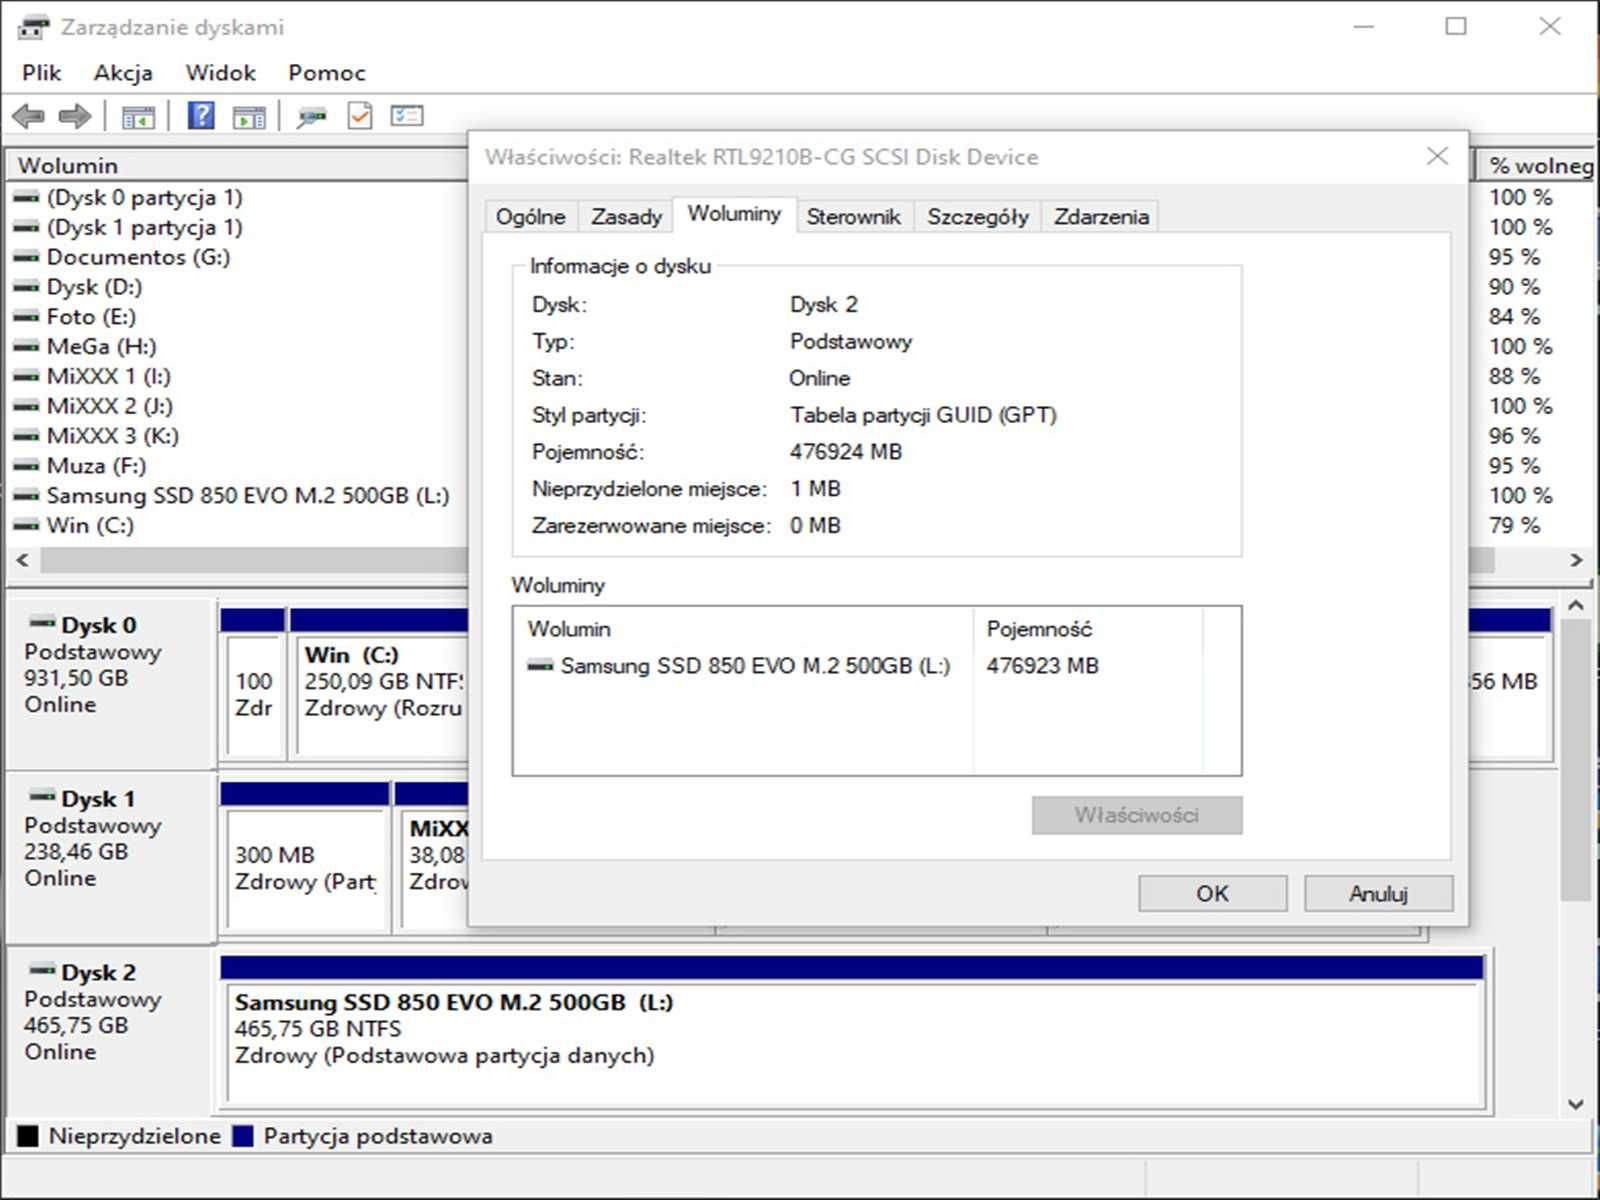The image size is (1600, 1200).
Task: Click the Dysk 1 disk label
Action: [x=97, y=799]
